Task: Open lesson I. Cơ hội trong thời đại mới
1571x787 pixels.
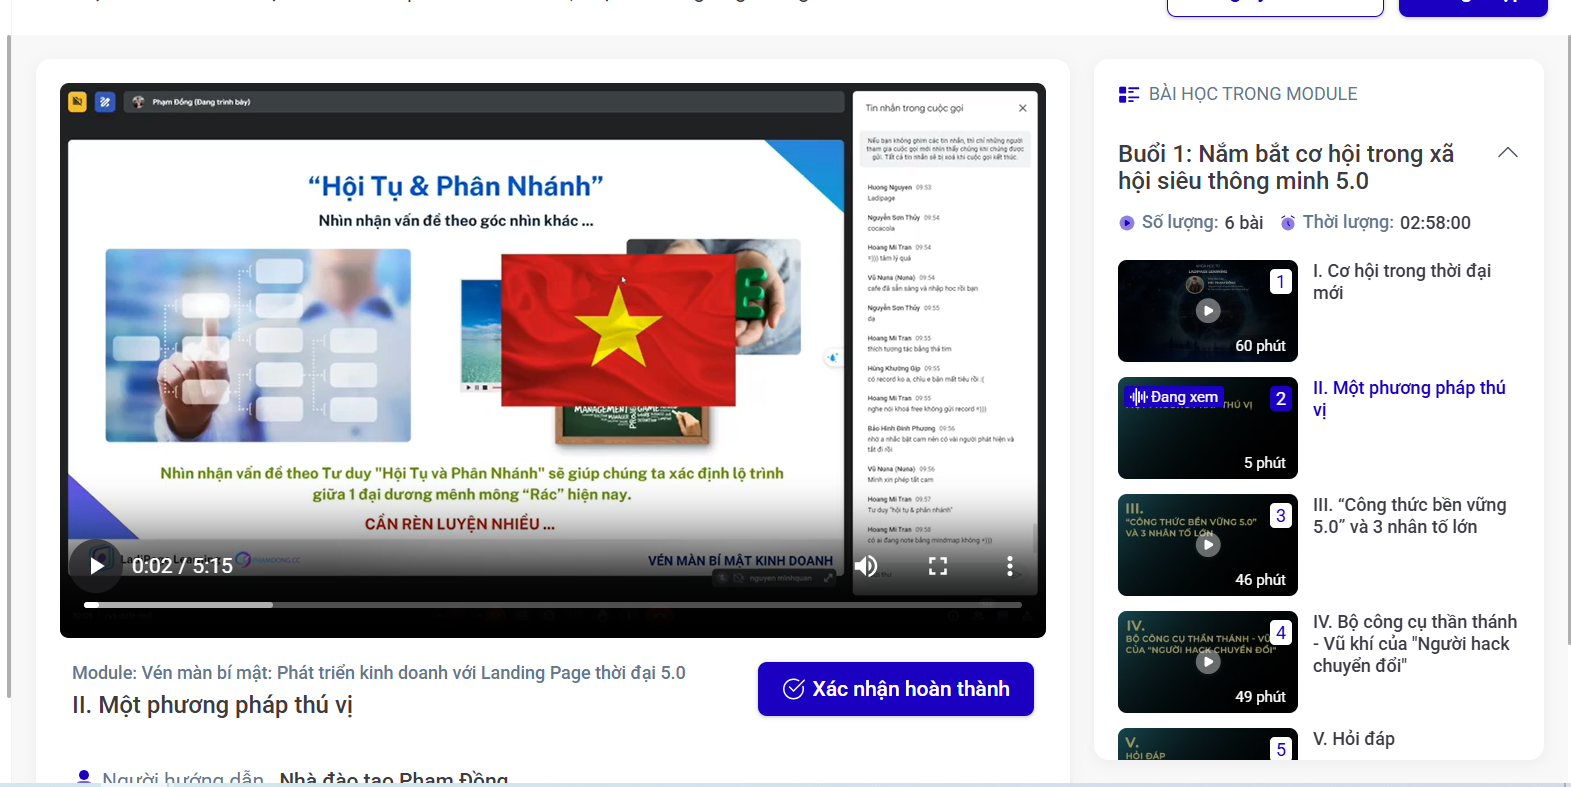Action: point(1402,282)
